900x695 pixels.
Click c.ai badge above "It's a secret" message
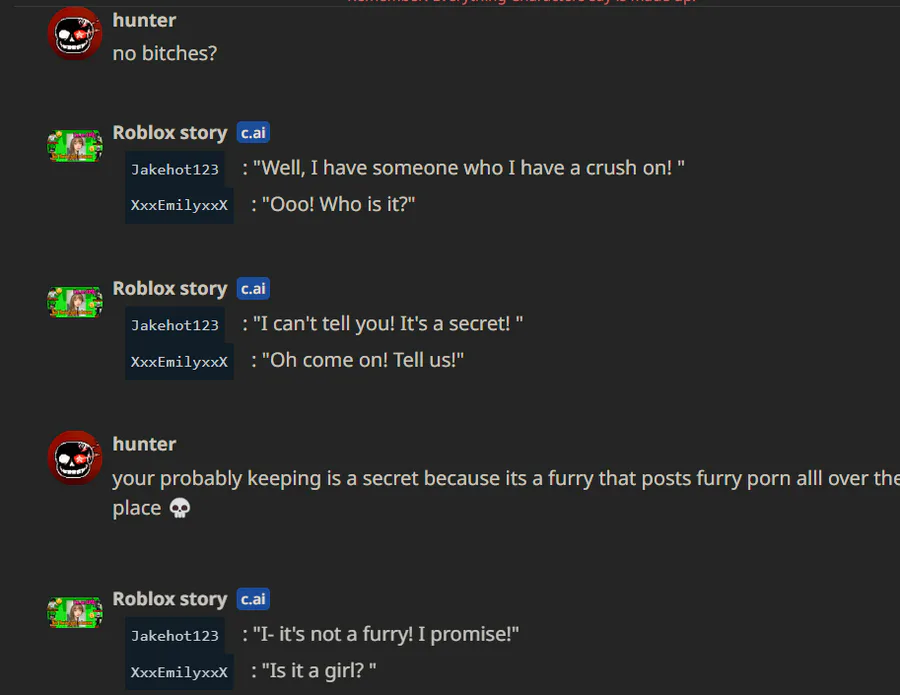pyautogui.click(x=253, y=289)
